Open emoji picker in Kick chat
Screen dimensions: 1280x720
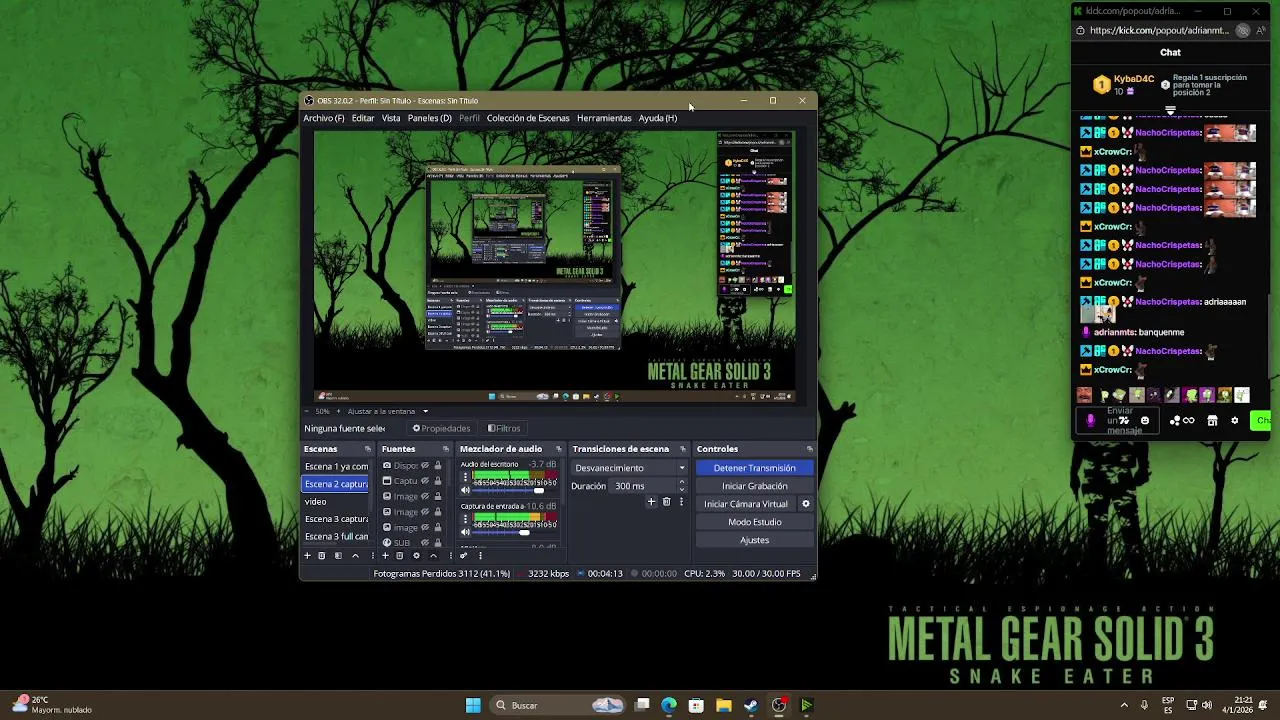[1145, 420]
